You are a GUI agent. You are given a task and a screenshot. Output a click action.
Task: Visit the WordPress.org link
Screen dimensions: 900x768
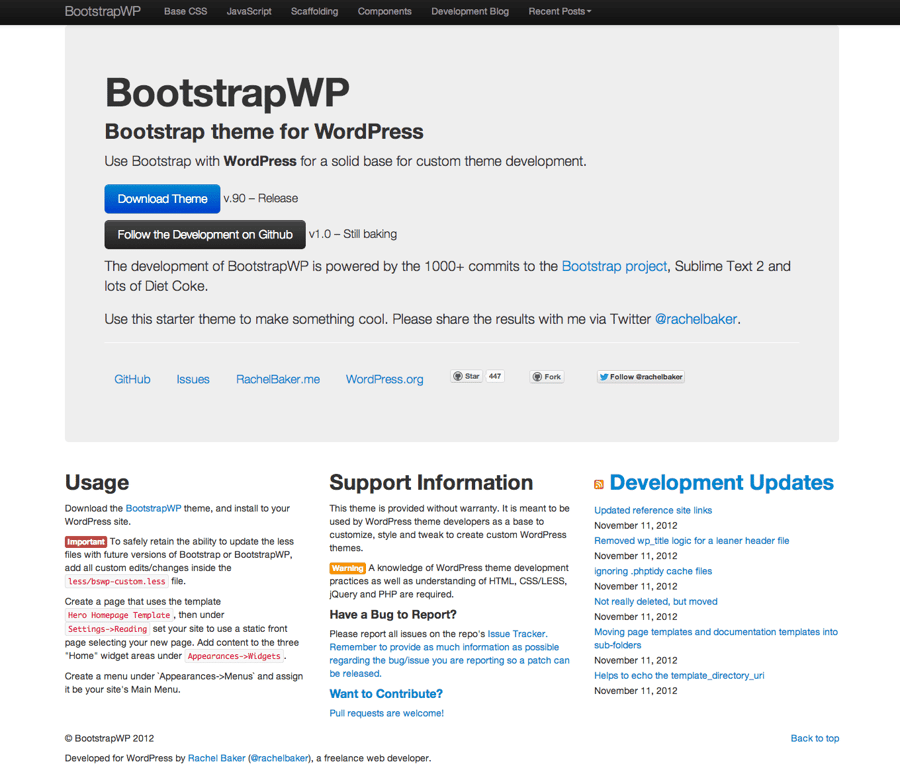385,379
